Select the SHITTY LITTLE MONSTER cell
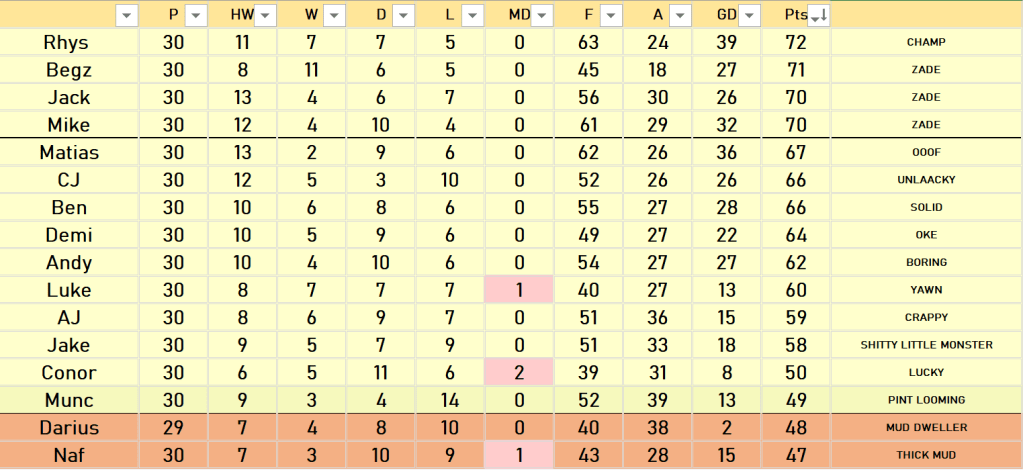Viewport: 1023px width, 470px height. tap(926, 345)
